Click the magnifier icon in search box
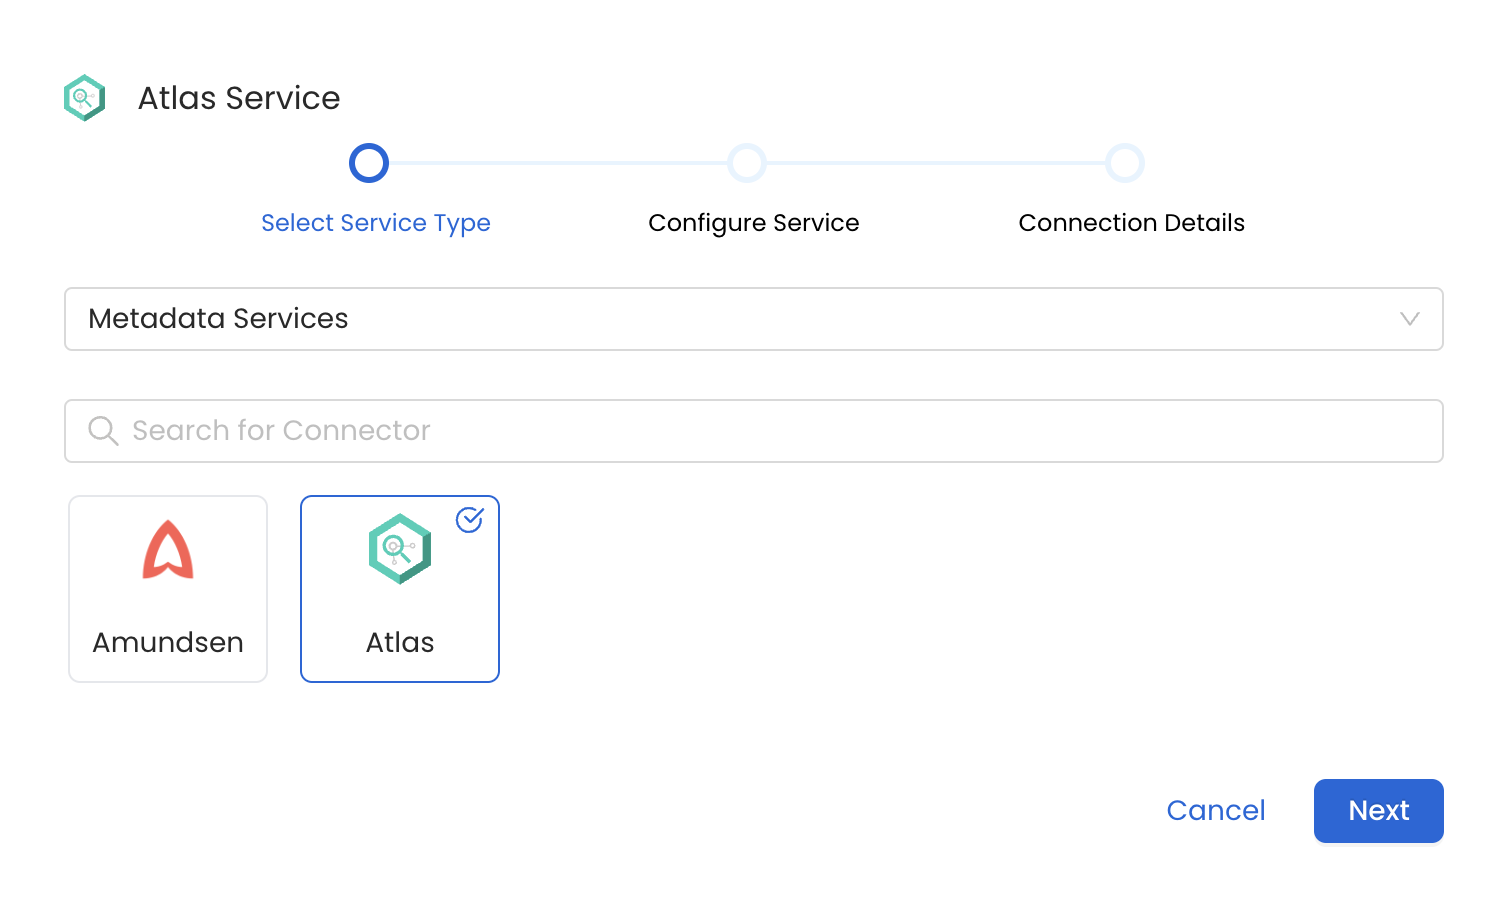1510x912 pixels. [103, 431]
